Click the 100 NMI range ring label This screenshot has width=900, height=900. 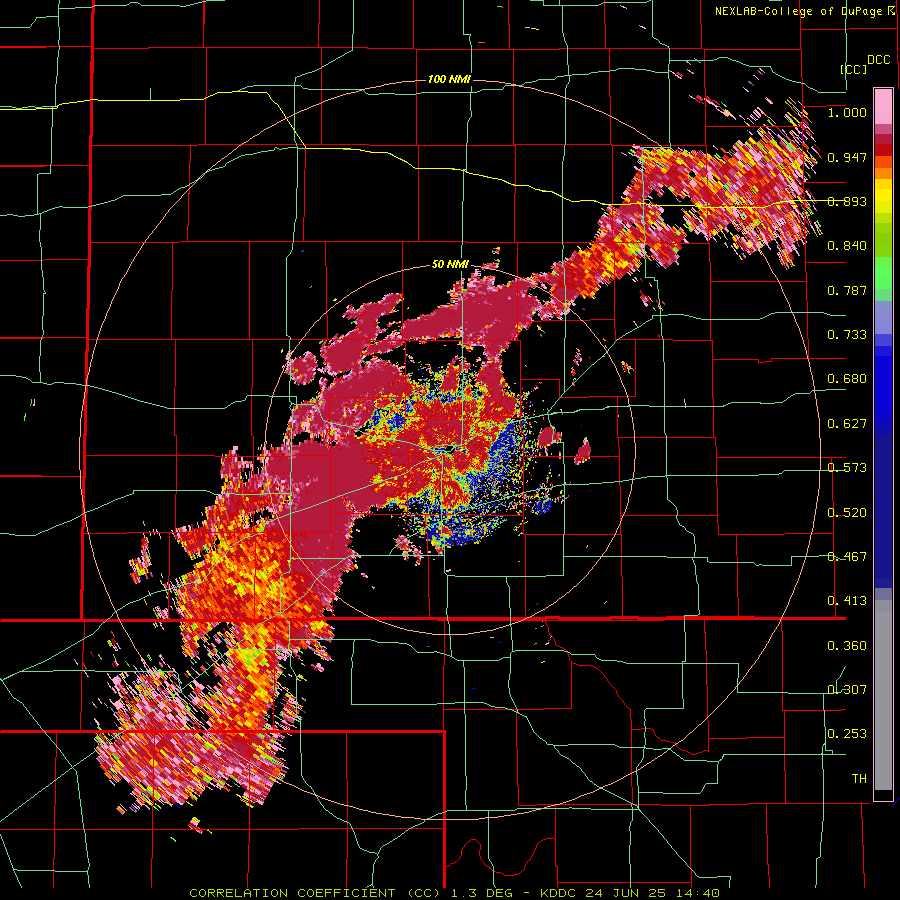tap(449, 79)
